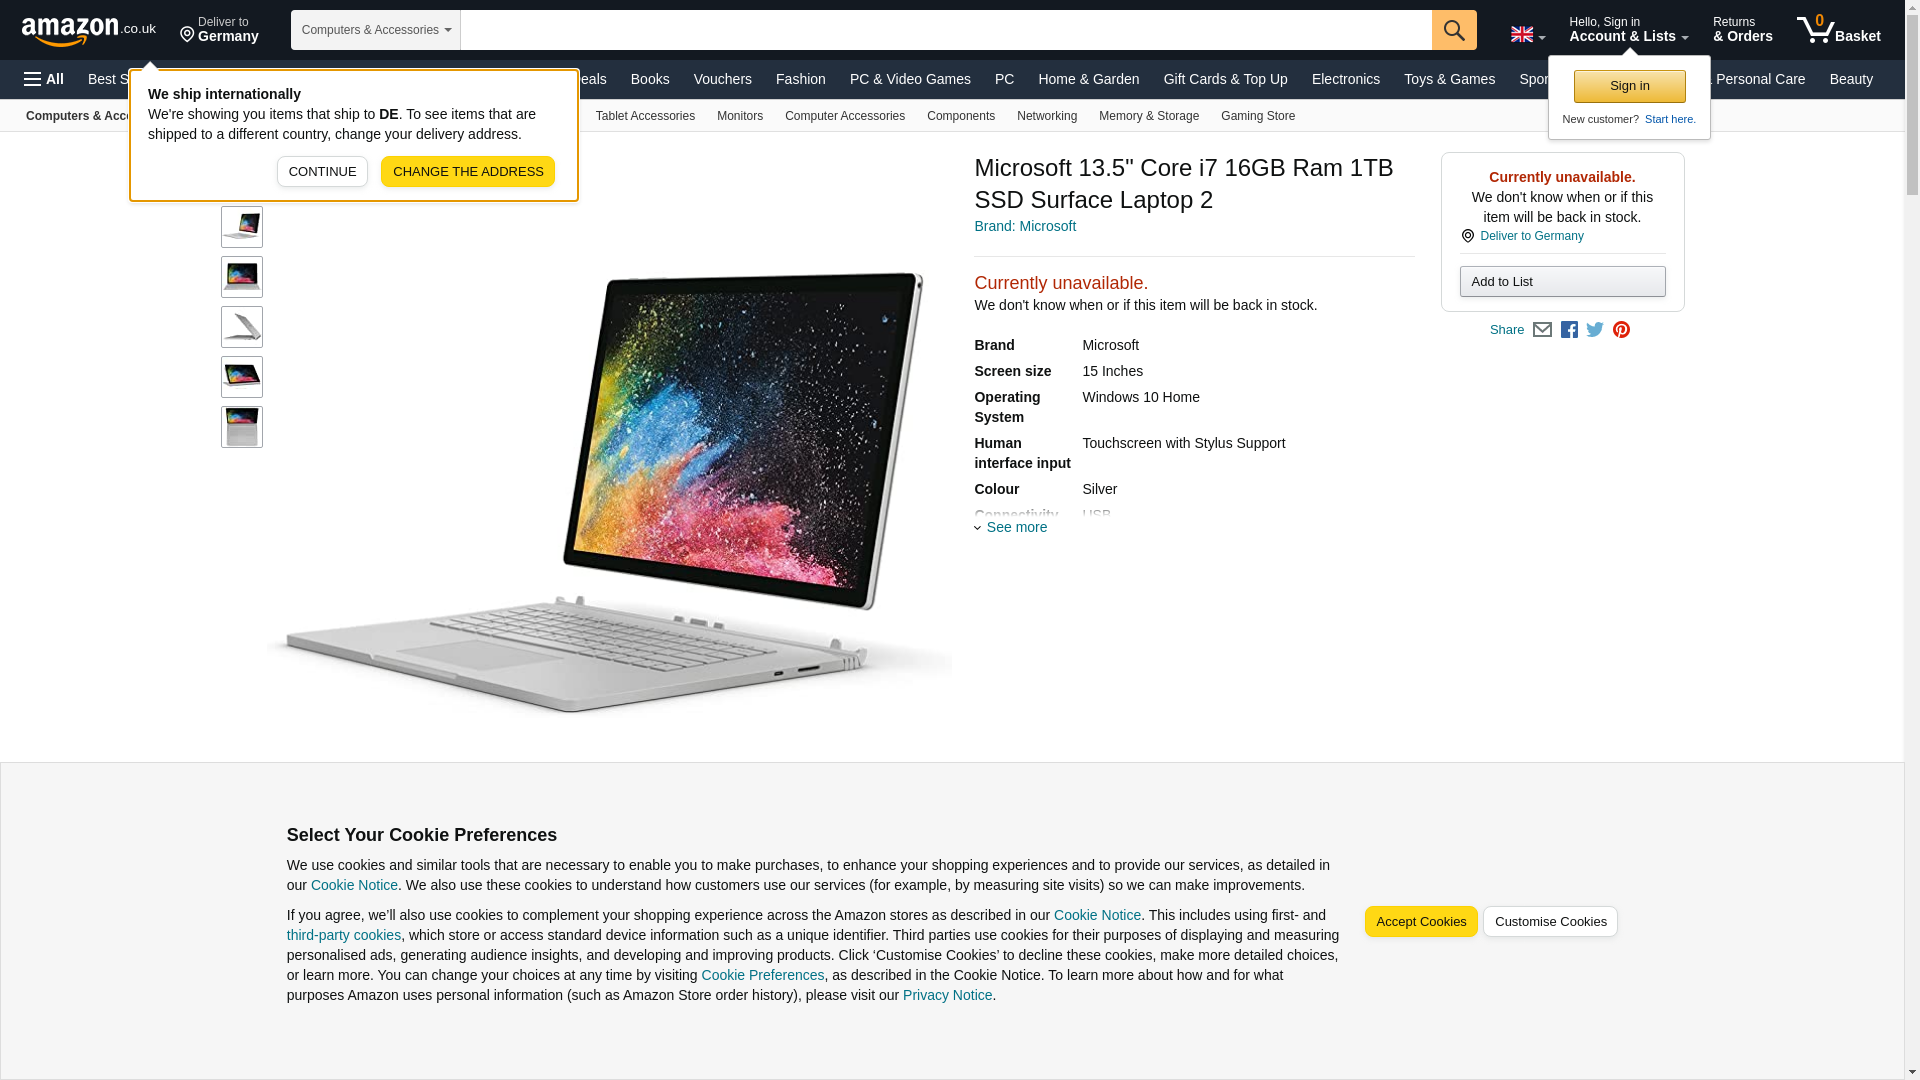Open the All hamburger menu
Viewport: 1920px width, 1080px height.
[44, 79]
